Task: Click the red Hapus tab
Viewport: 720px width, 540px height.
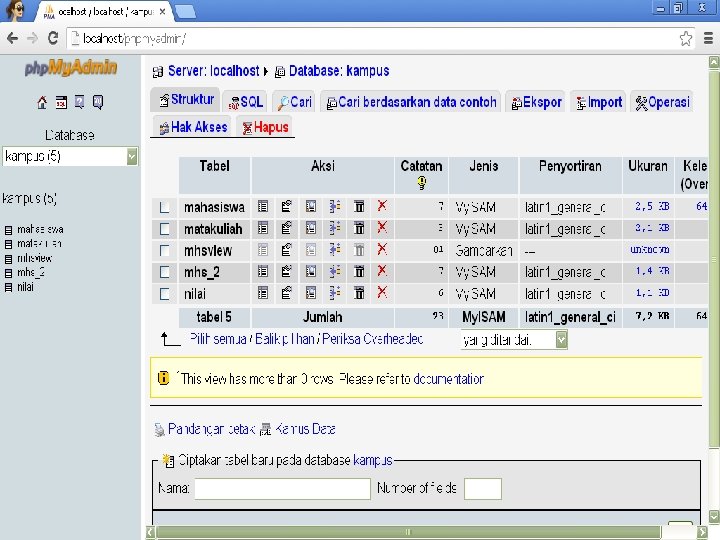Action: pos(265,127)
